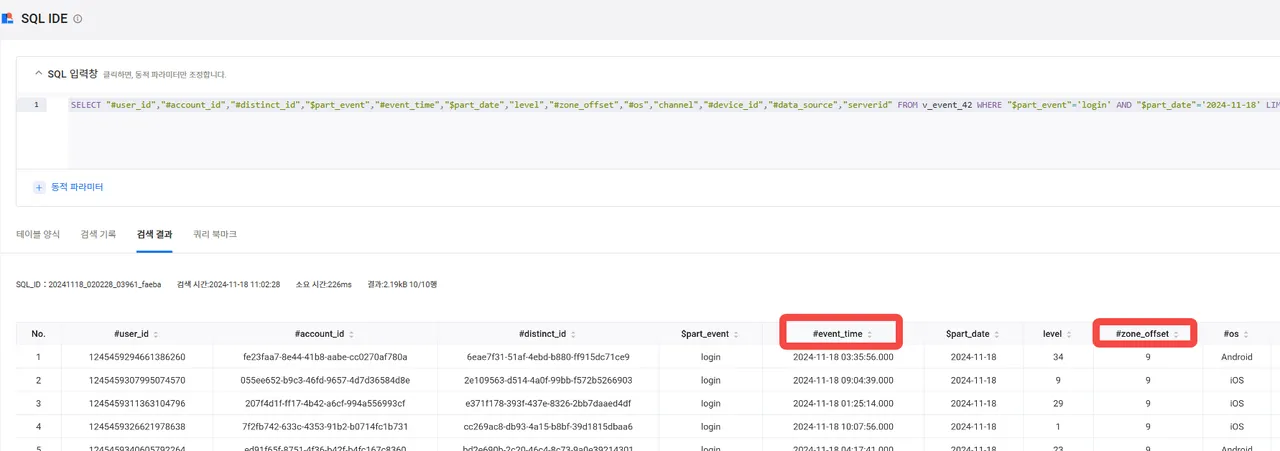Switch to the 검색 기록 tab
The height and width of the screenshot is (451, 1280).
[98, 234]
